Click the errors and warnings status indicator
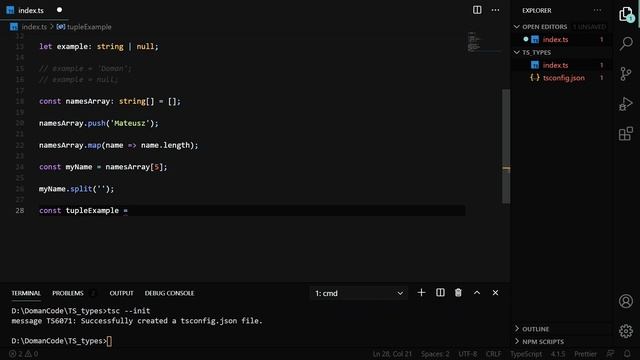 coord(23,354)
